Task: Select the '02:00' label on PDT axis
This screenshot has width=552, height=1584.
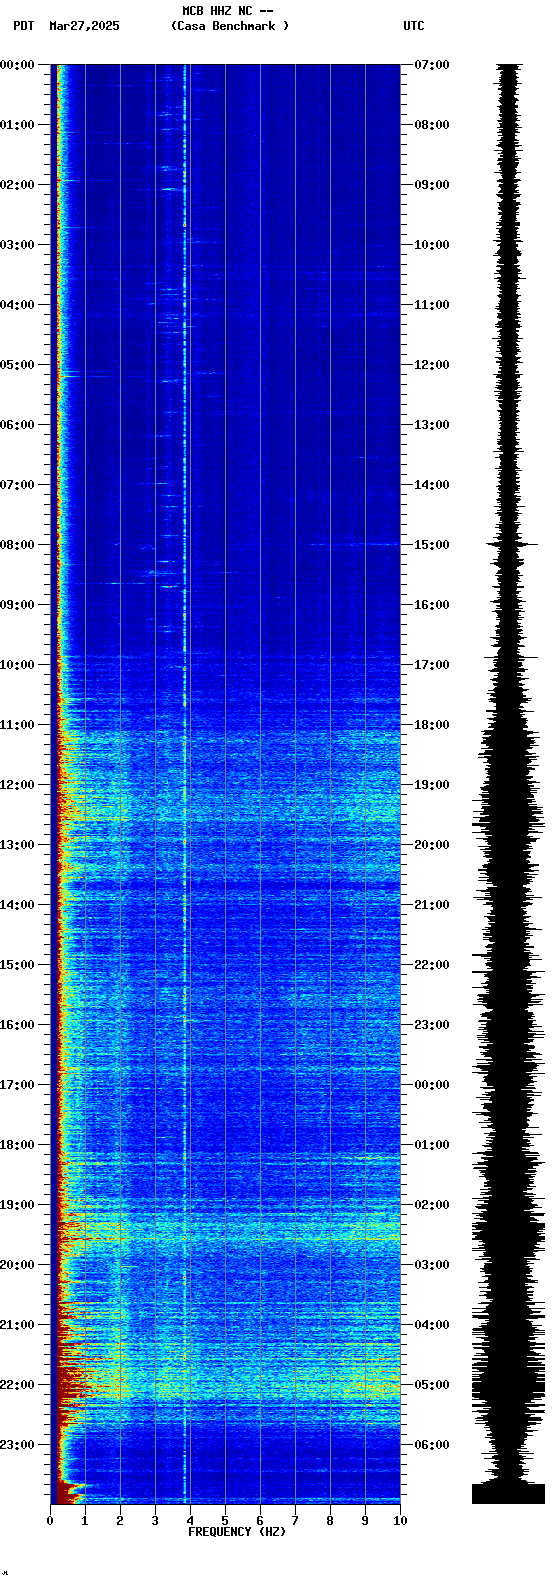Action: [17, 185]
